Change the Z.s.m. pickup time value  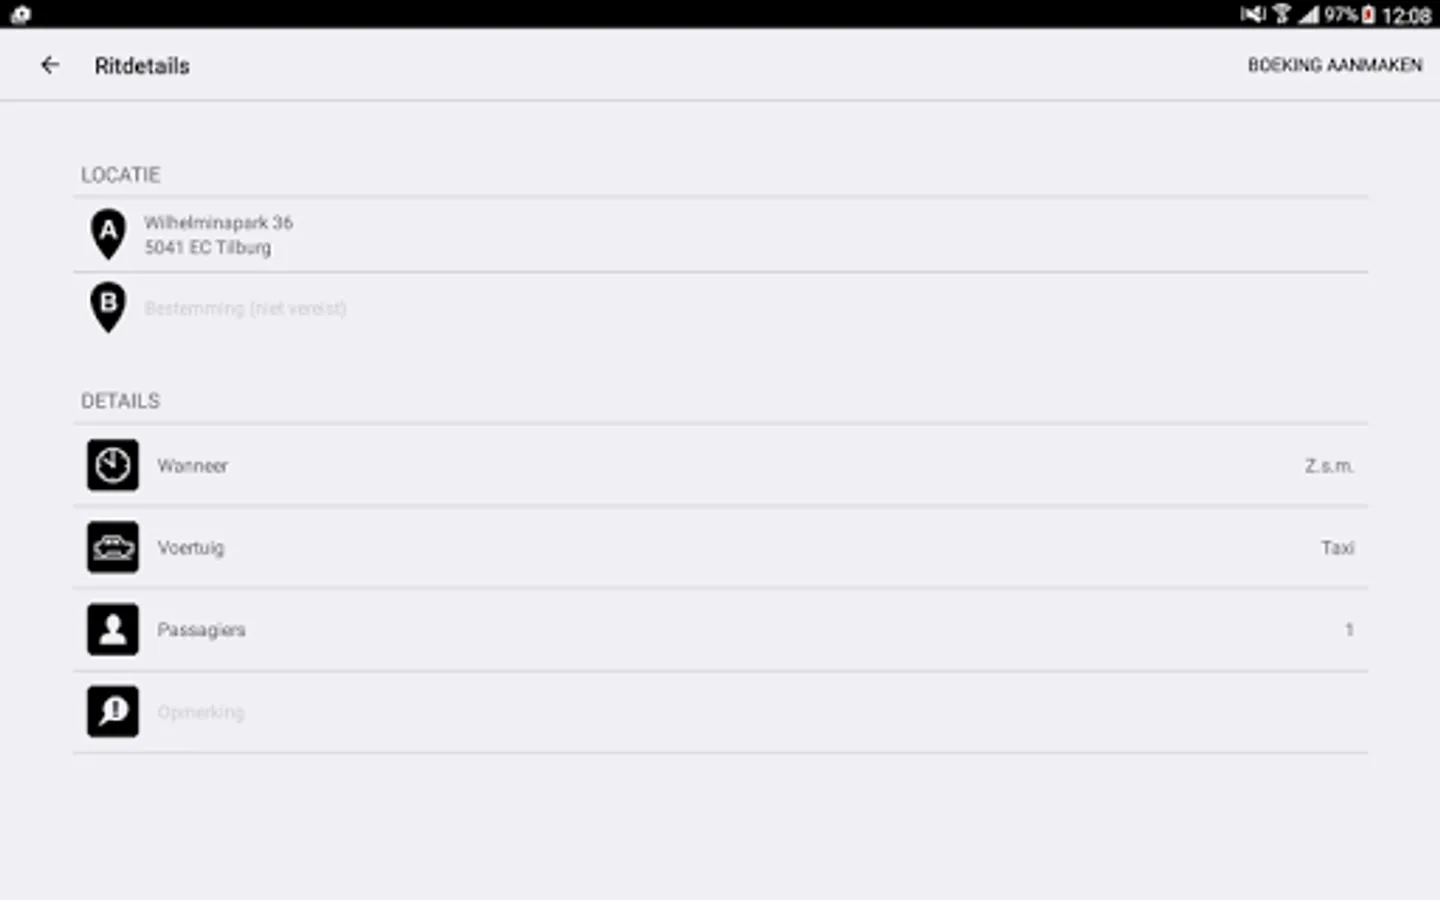pos(1329,466)
